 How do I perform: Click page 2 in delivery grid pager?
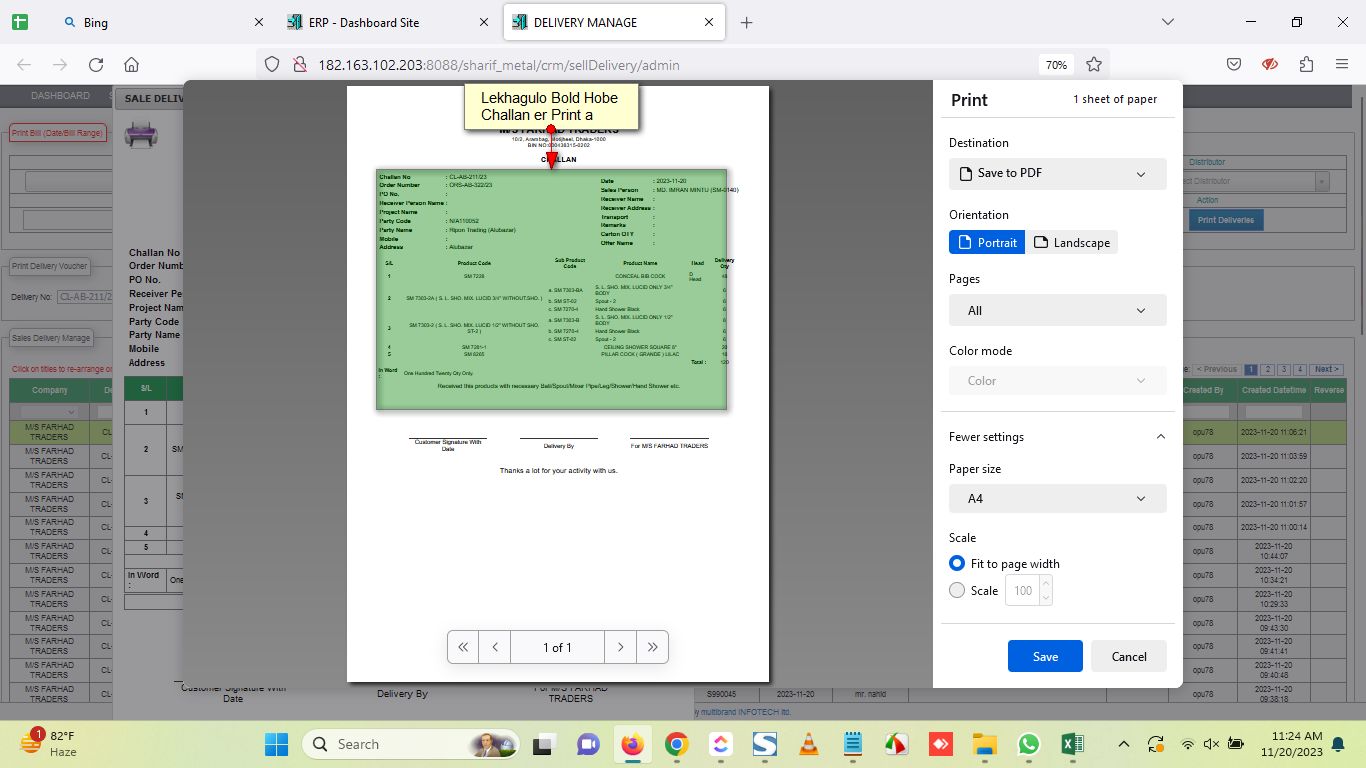pyautogui.click(x=1266, y=370)
